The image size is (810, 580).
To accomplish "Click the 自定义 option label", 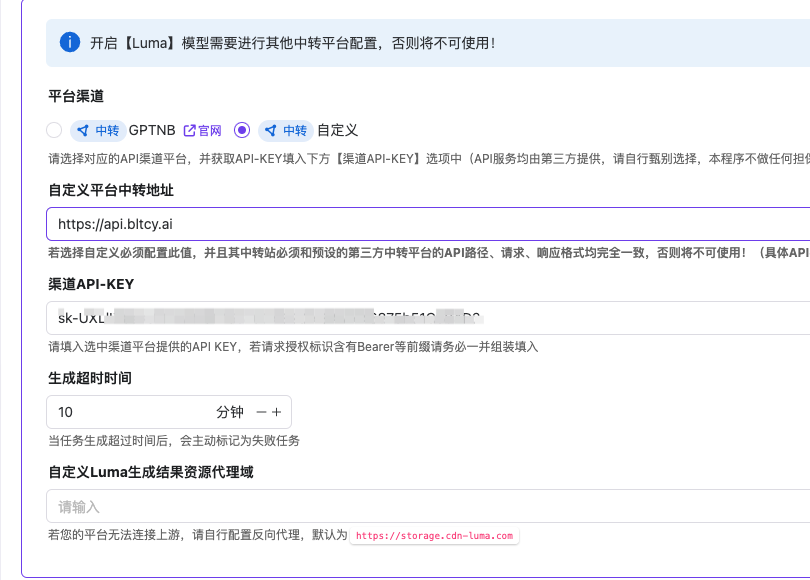I will pyautogui.click(x=337, y=130).
